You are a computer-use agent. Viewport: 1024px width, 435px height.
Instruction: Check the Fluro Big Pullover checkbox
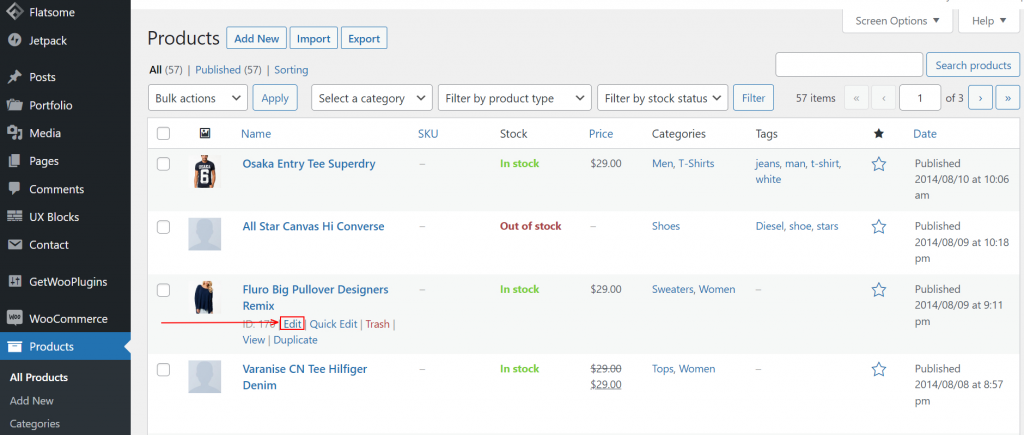163,289
